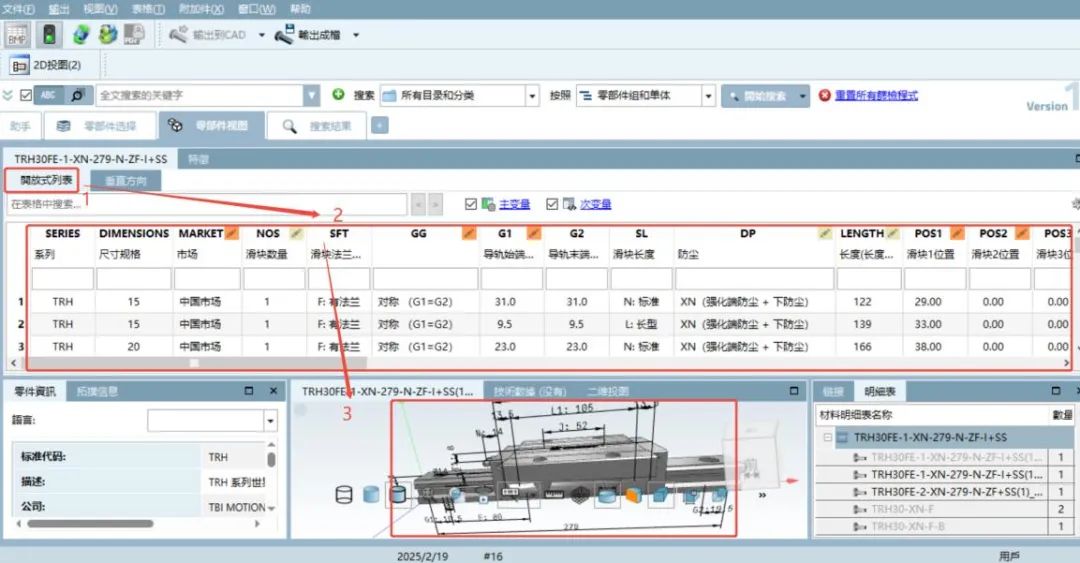
Task: Click the PDF data sheet icon
Action: click(x=134, y=34)
